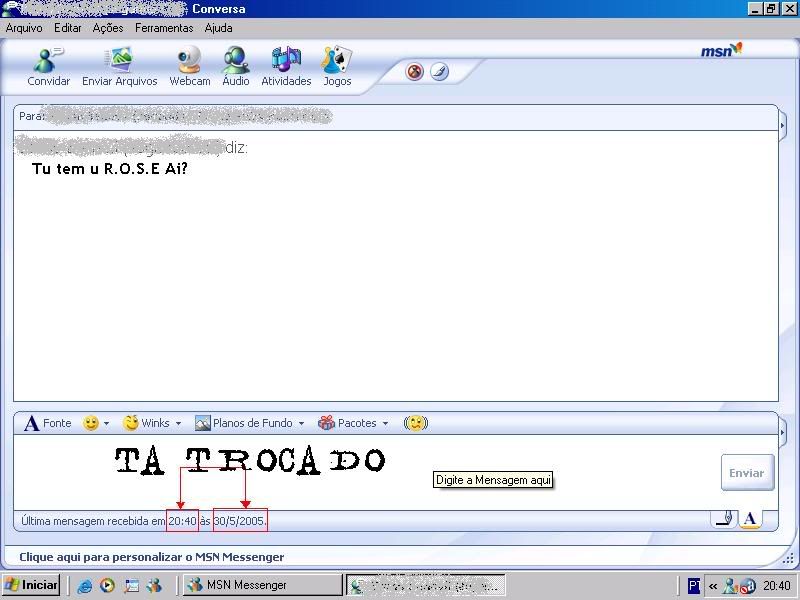Switch to text typing mode tab
This screenshot has height=600, width=800.
coord(749,519)
